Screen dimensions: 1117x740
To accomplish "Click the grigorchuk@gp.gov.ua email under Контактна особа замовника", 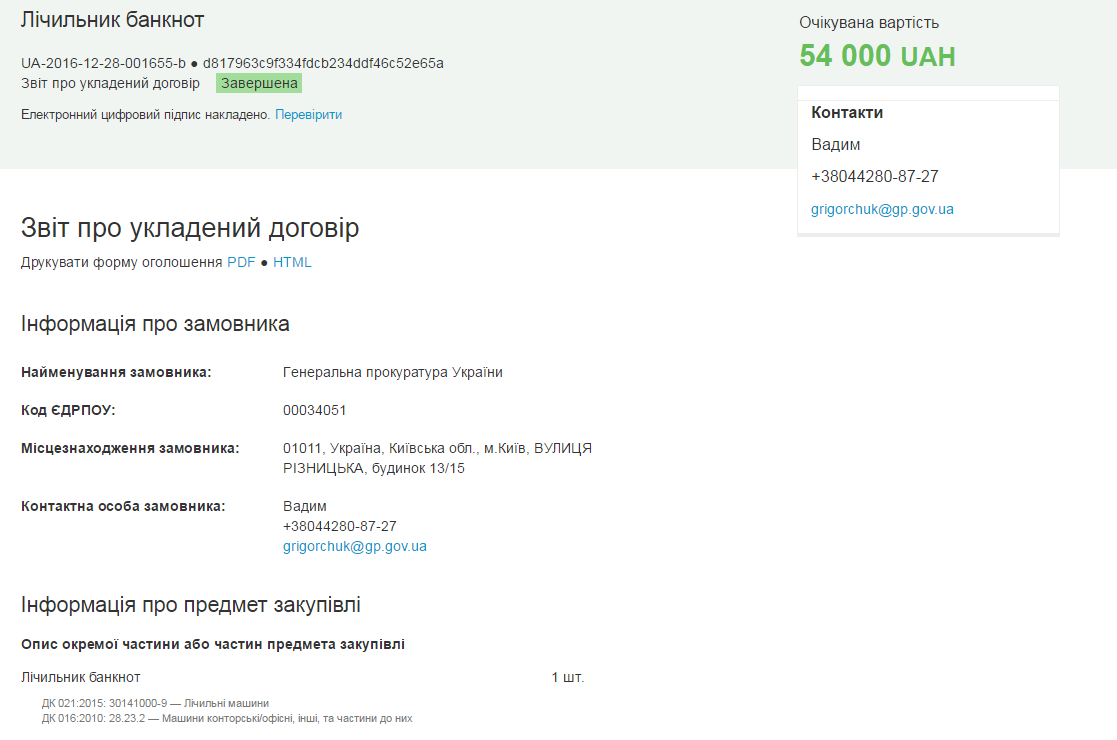I will pos(355,546).
